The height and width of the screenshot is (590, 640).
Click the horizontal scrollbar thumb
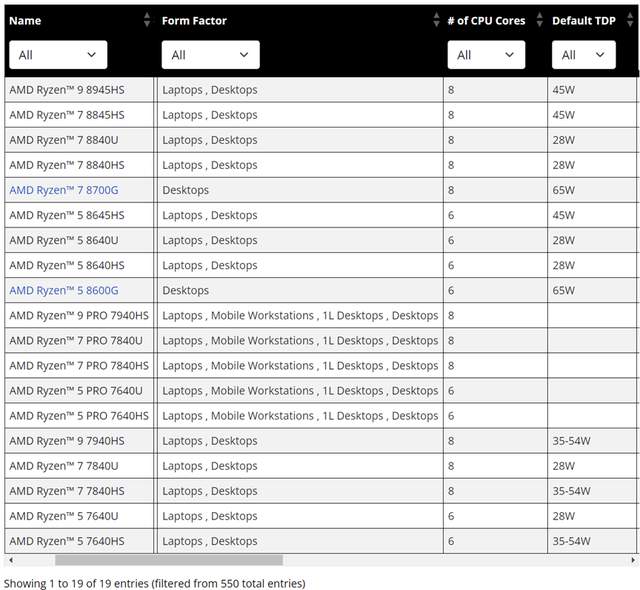coord(169,560)
